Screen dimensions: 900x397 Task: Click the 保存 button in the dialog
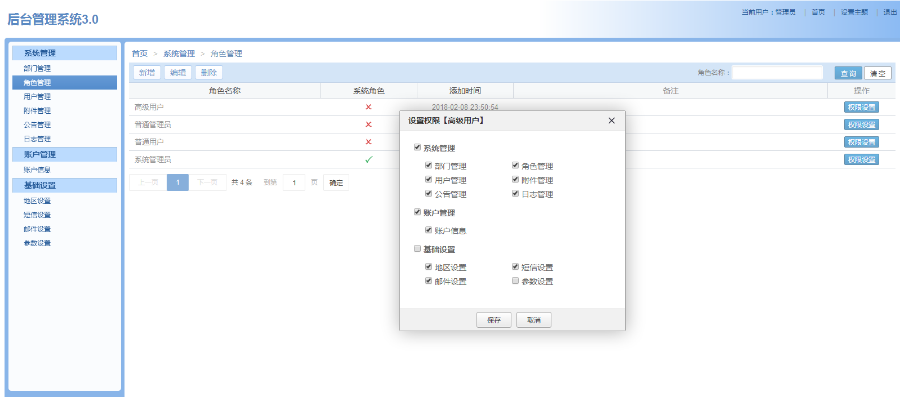(x=494, y=320)
